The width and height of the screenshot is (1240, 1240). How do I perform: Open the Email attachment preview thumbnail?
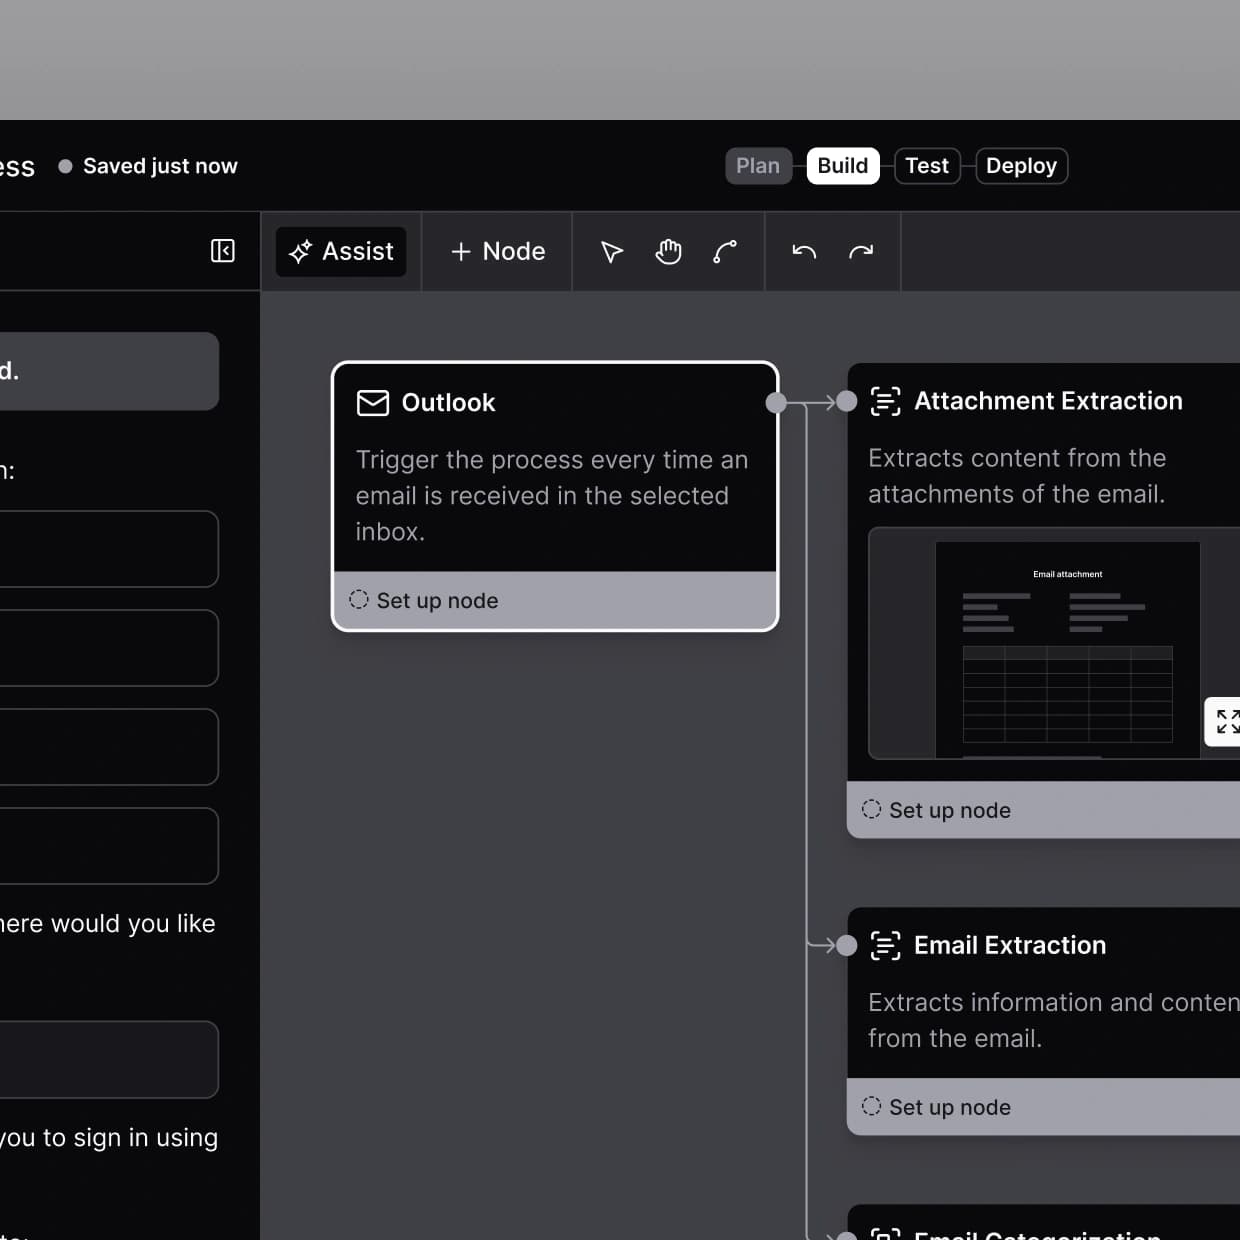point(1054,643)
